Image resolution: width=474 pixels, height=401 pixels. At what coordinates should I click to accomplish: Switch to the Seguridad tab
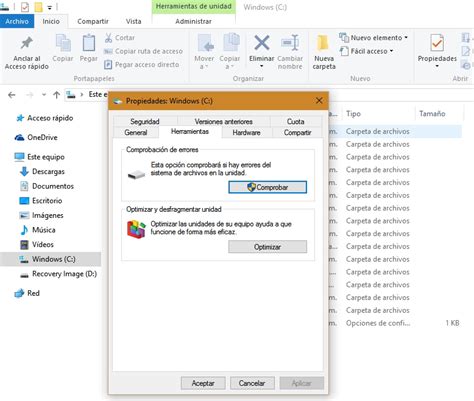(x=145, y=121)
